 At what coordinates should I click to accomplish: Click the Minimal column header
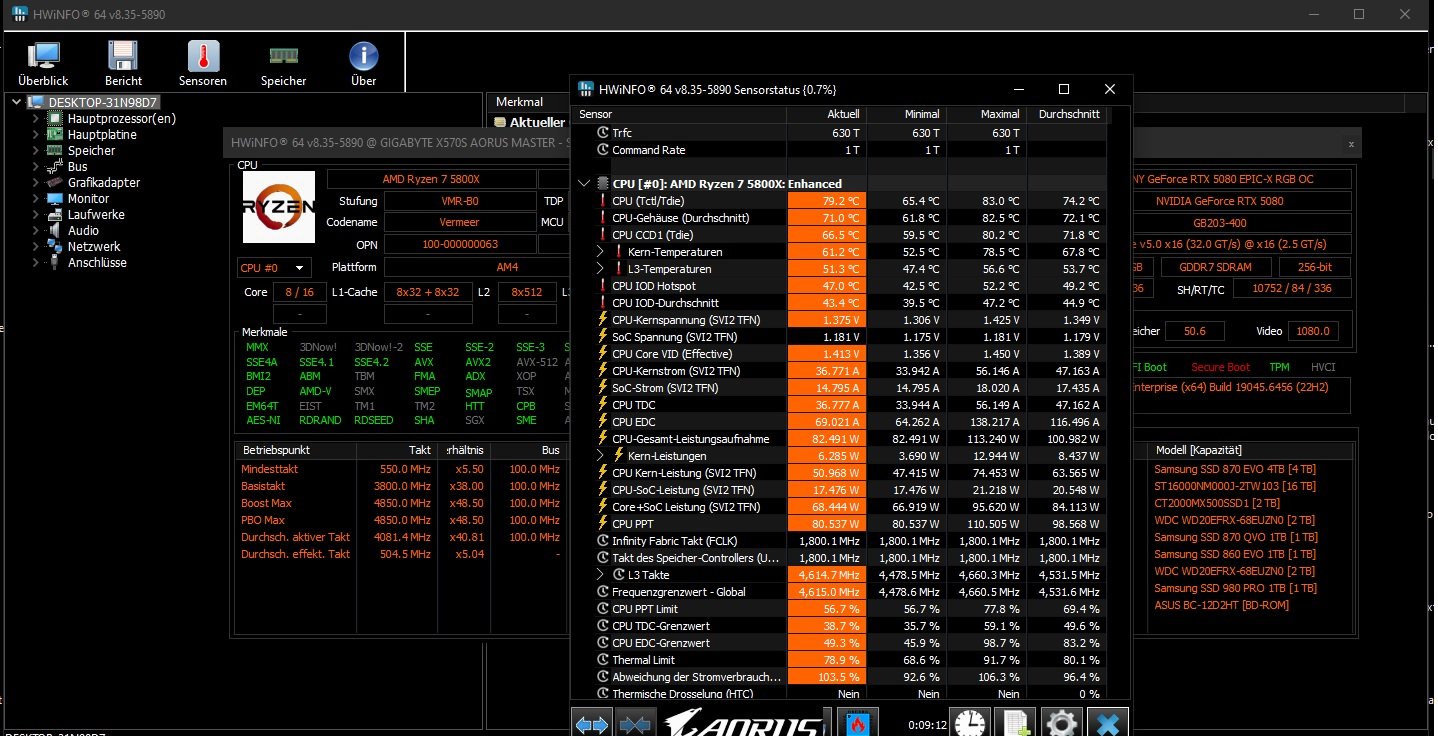point(906,115)
